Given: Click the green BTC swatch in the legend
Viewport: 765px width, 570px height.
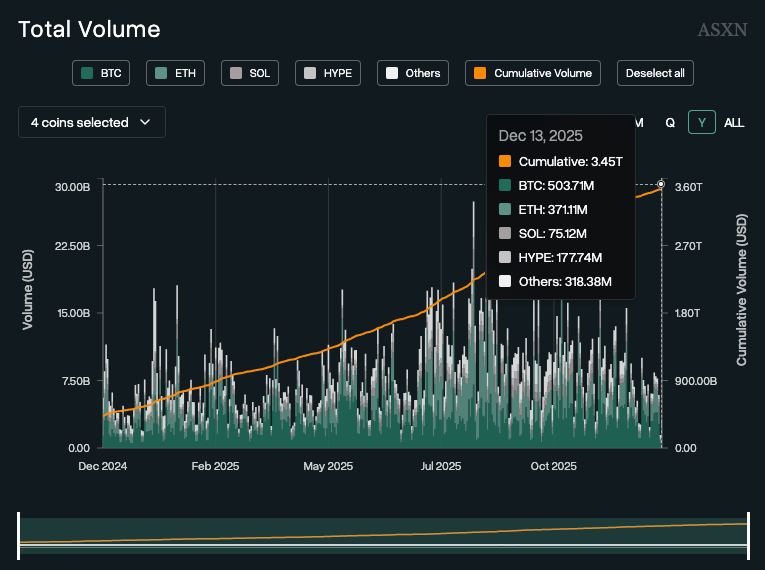Looking at the screenshot, I should 87,73.
